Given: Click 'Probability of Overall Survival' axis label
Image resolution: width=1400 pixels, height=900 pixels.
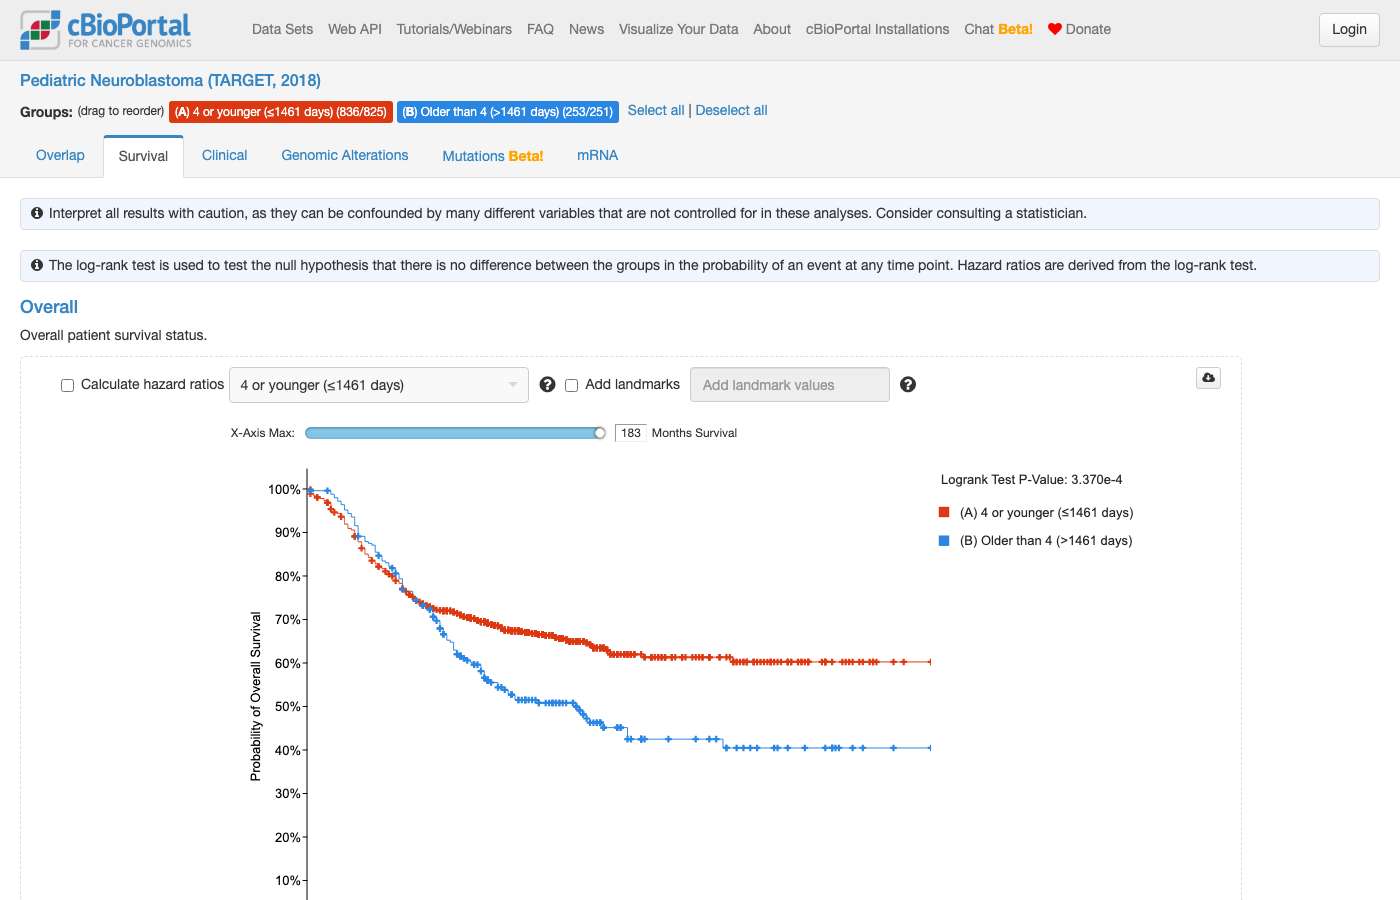Looking at the screenshot, I should (x=255, y=696).
